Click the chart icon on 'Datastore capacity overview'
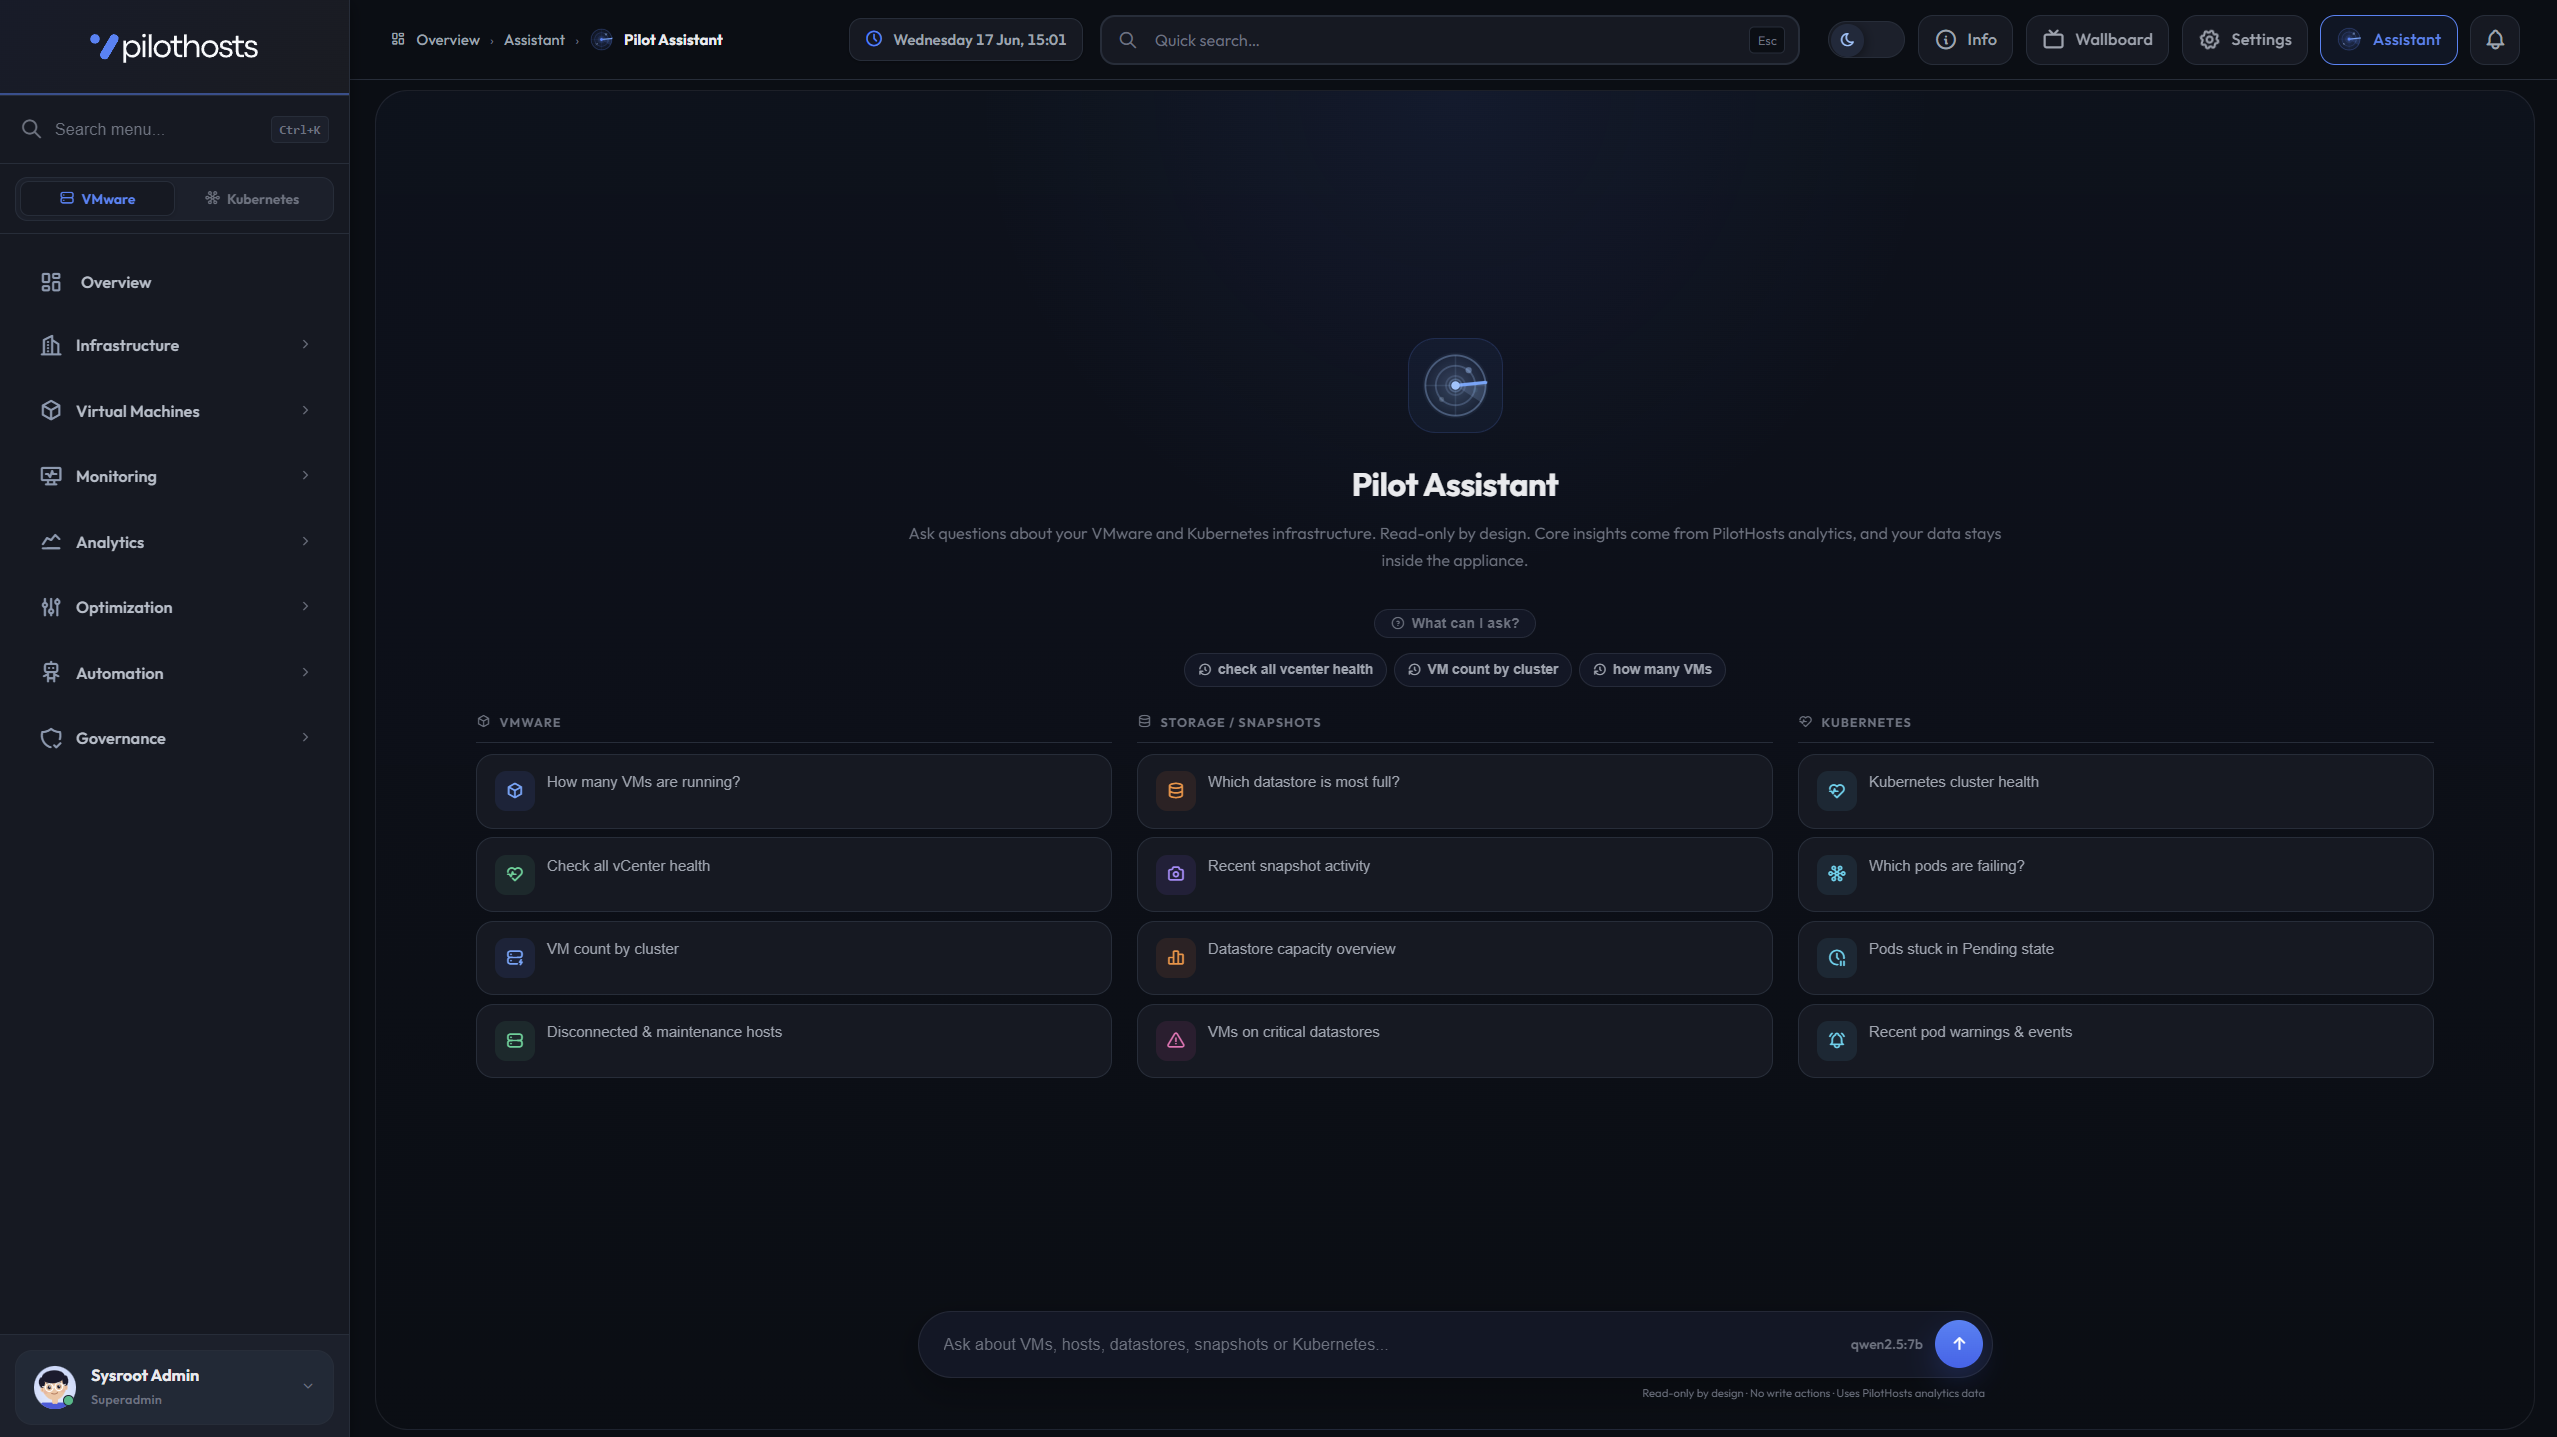The image size is (2557, 1437). coord(1176,958)
